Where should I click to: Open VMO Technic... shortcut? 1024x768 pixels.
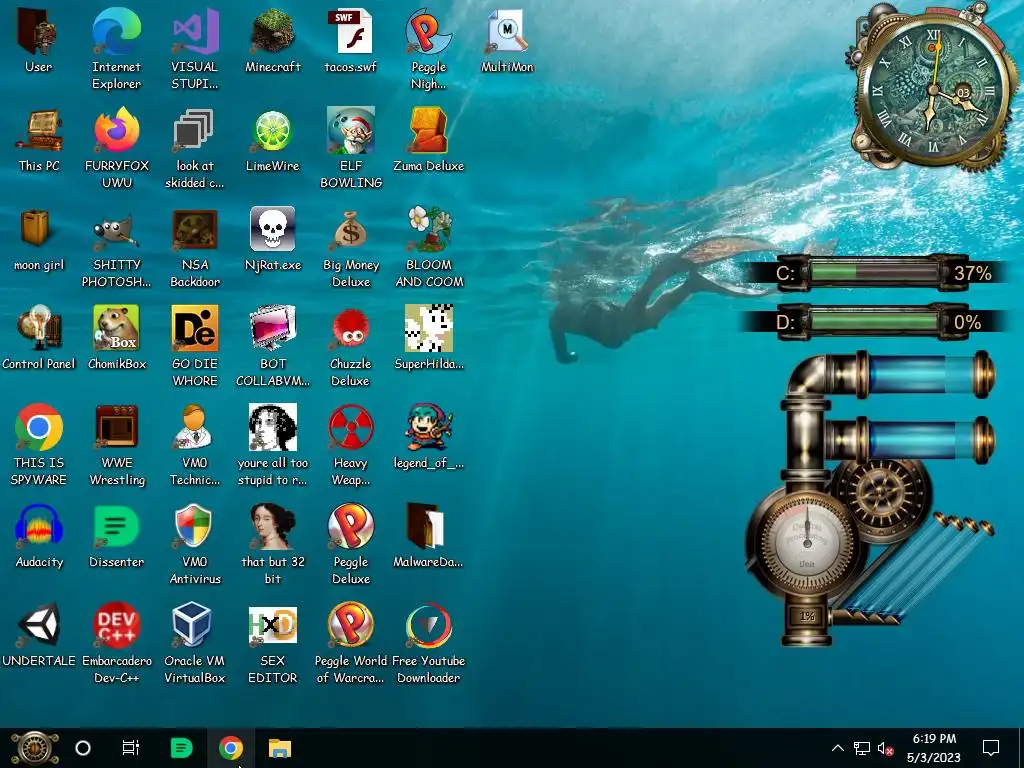(x=195, y=445)
